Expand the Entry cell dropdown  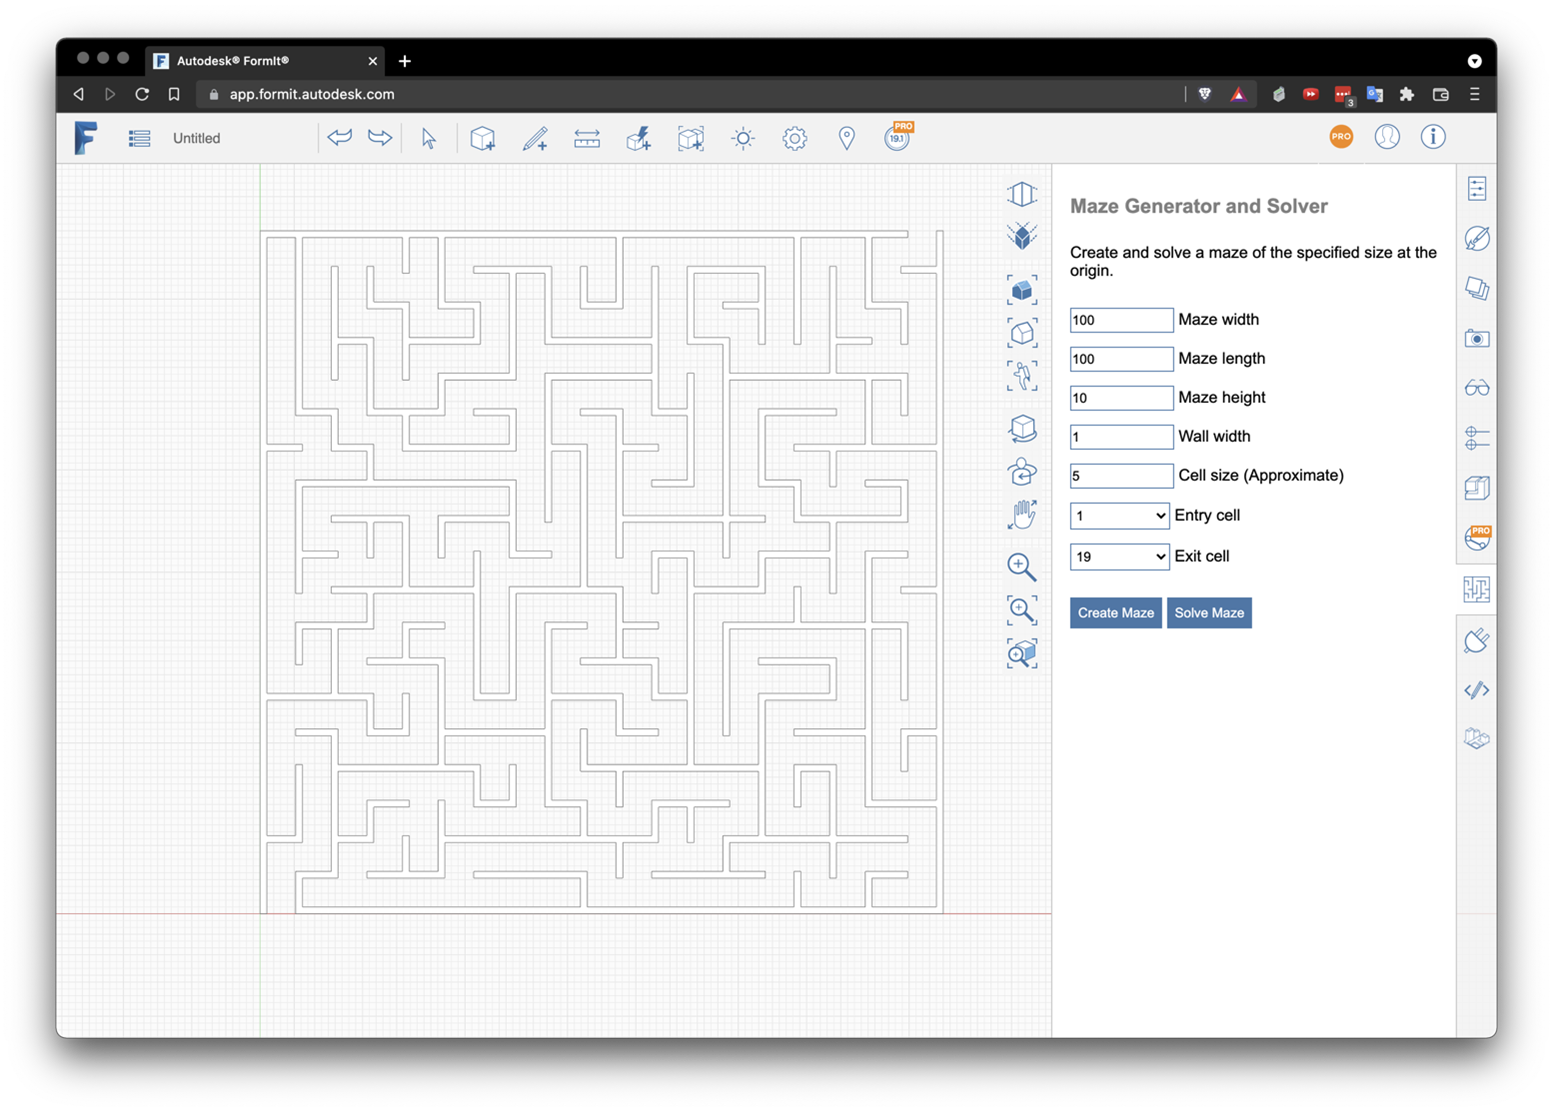coord(1118,516)
